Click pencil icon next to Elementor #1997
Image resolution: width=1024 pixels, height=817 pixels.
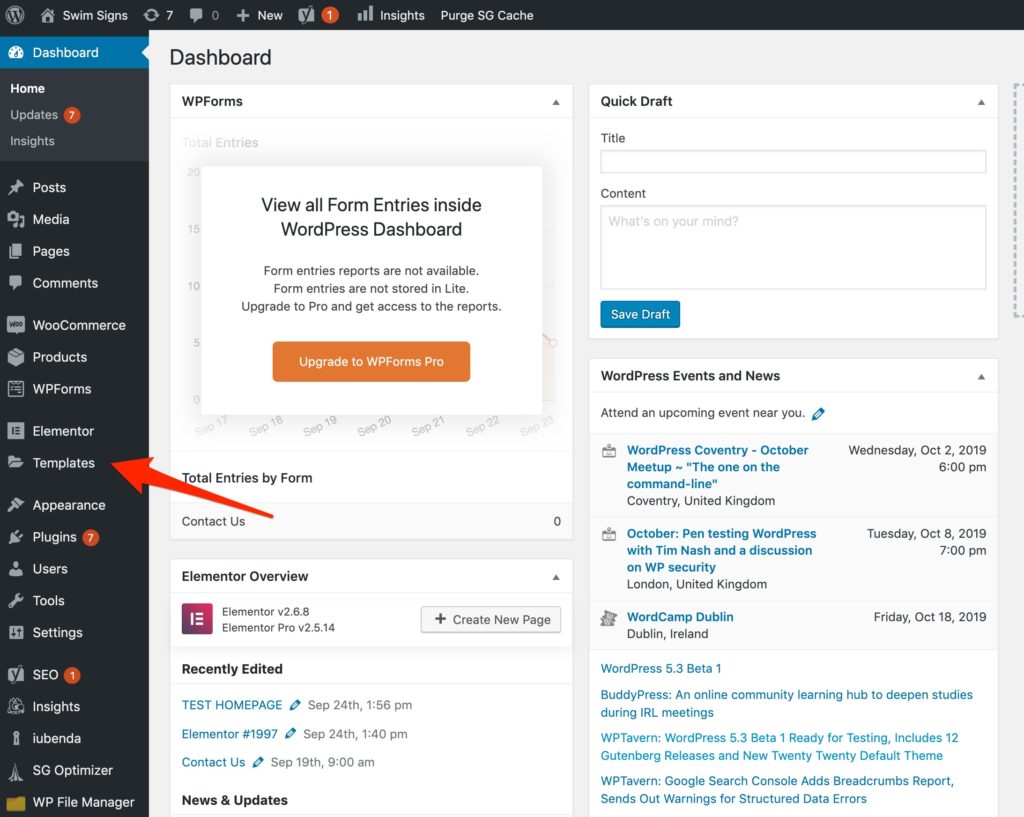pos(290,734)
